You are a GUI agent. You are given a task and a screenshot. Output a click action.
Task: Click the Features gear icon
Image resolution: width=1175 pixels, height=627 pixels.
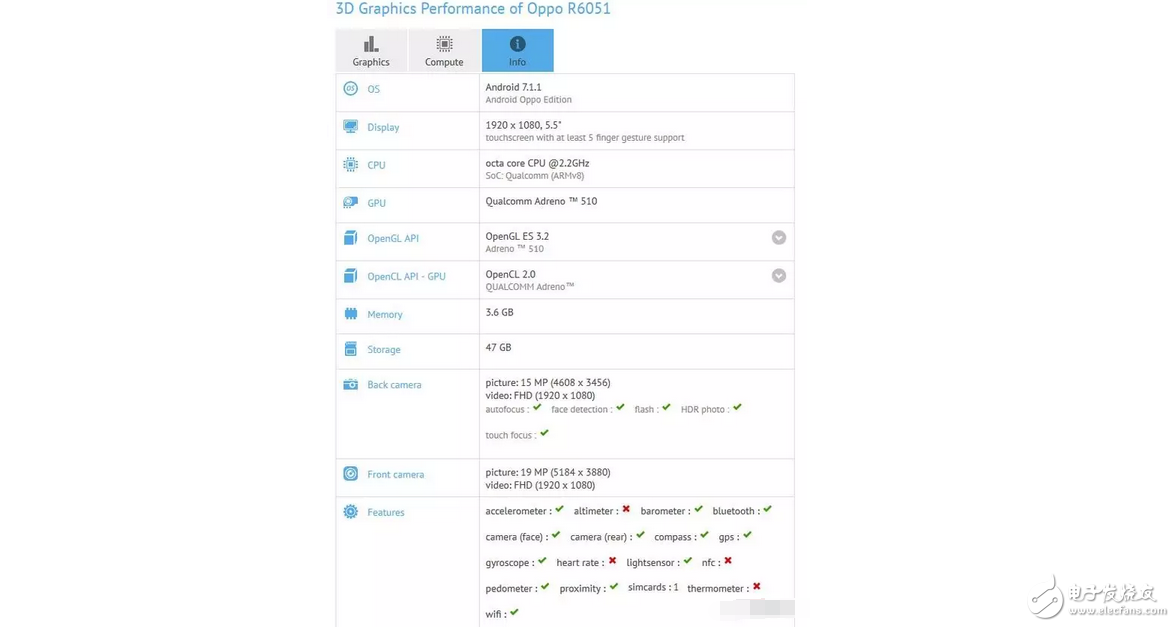[350, 512]
